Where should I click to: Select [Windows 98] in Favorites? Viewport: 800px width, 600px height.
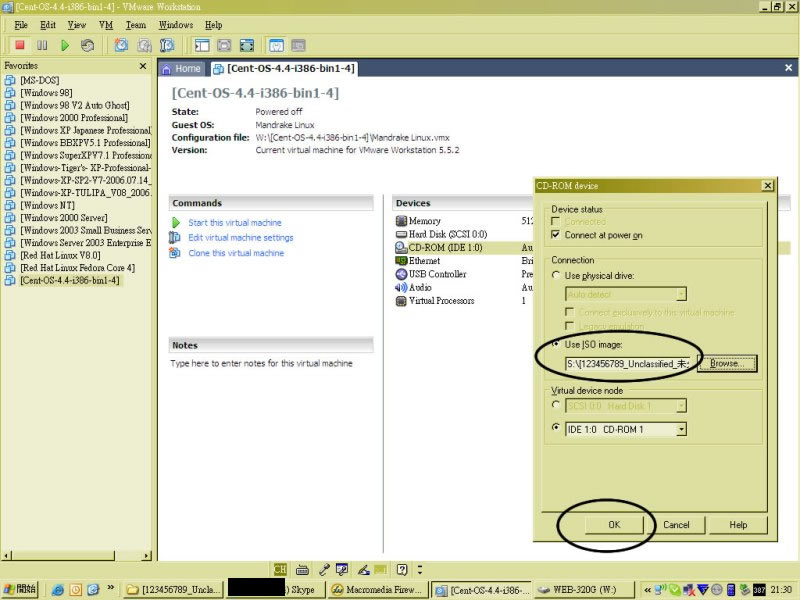(x=46, y=93)
